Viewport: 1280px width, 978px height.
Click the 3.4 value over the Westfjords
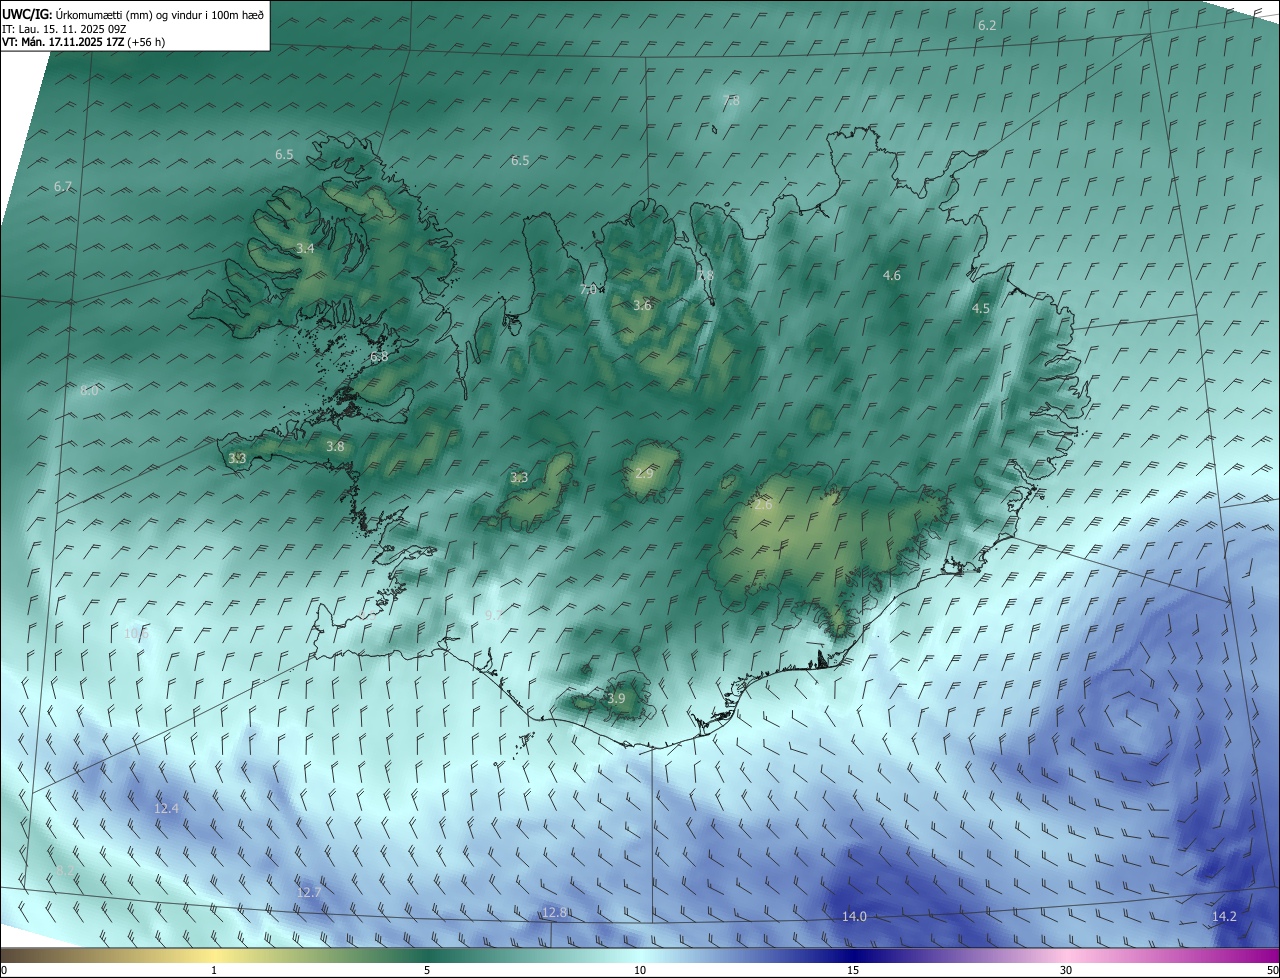coord(306,248)
